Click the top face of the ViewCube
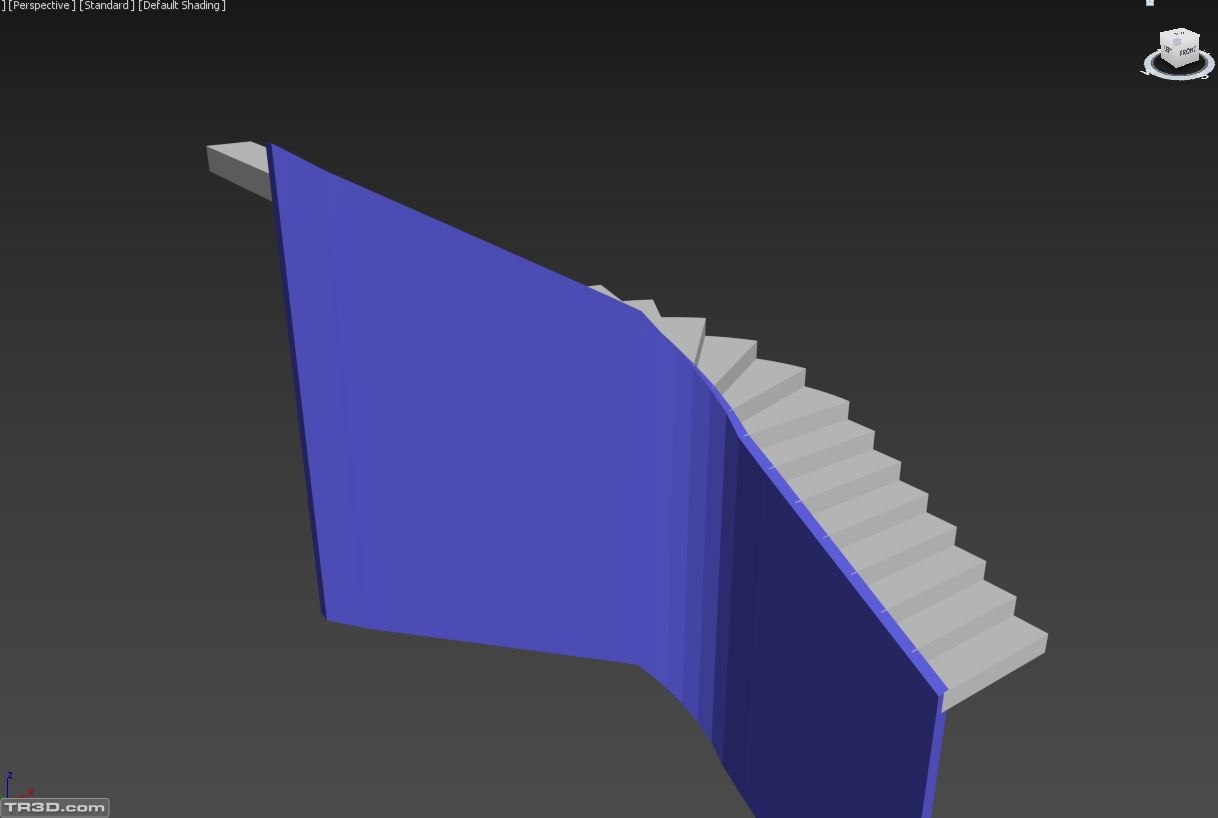 [1180, 37]
